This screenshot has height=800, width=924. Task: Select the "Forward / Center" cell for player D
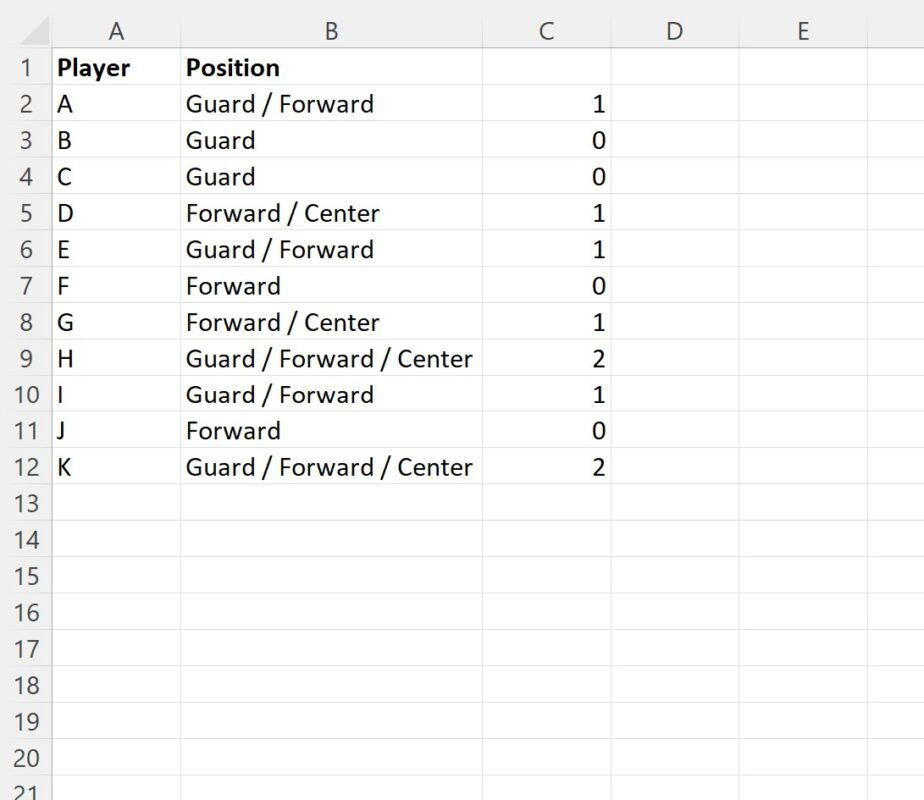click(331, 213)
